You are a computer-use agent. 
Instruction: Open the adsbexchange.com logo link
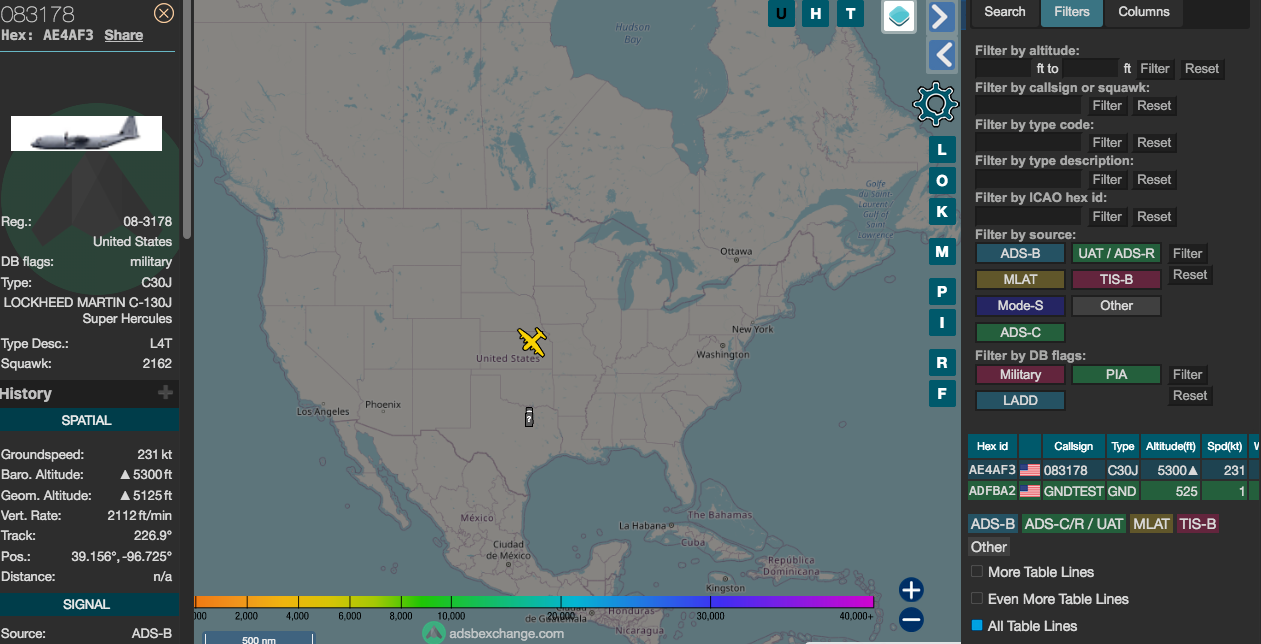tap(493, 633)
